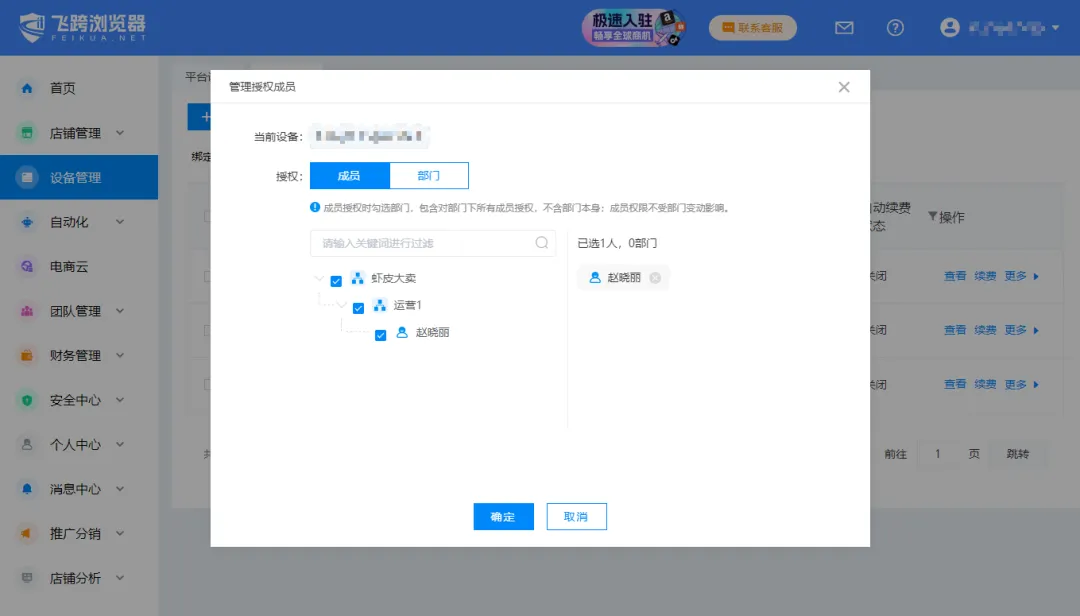The width and height of the screenshot is (1080, 616).
Task: Click the 赵晓丽 selected member tag
Action: point(623,278)
